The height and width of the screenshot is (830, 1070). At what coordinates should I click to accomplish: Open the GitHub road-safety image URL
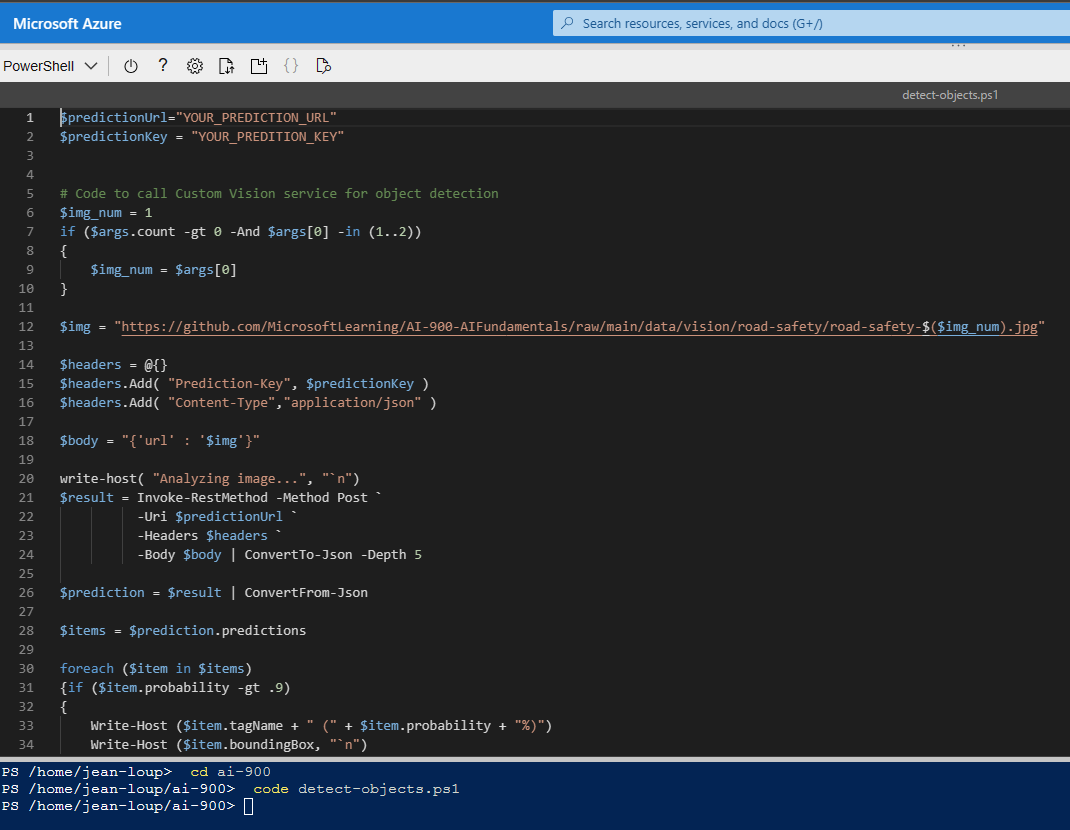pos(579,327)
